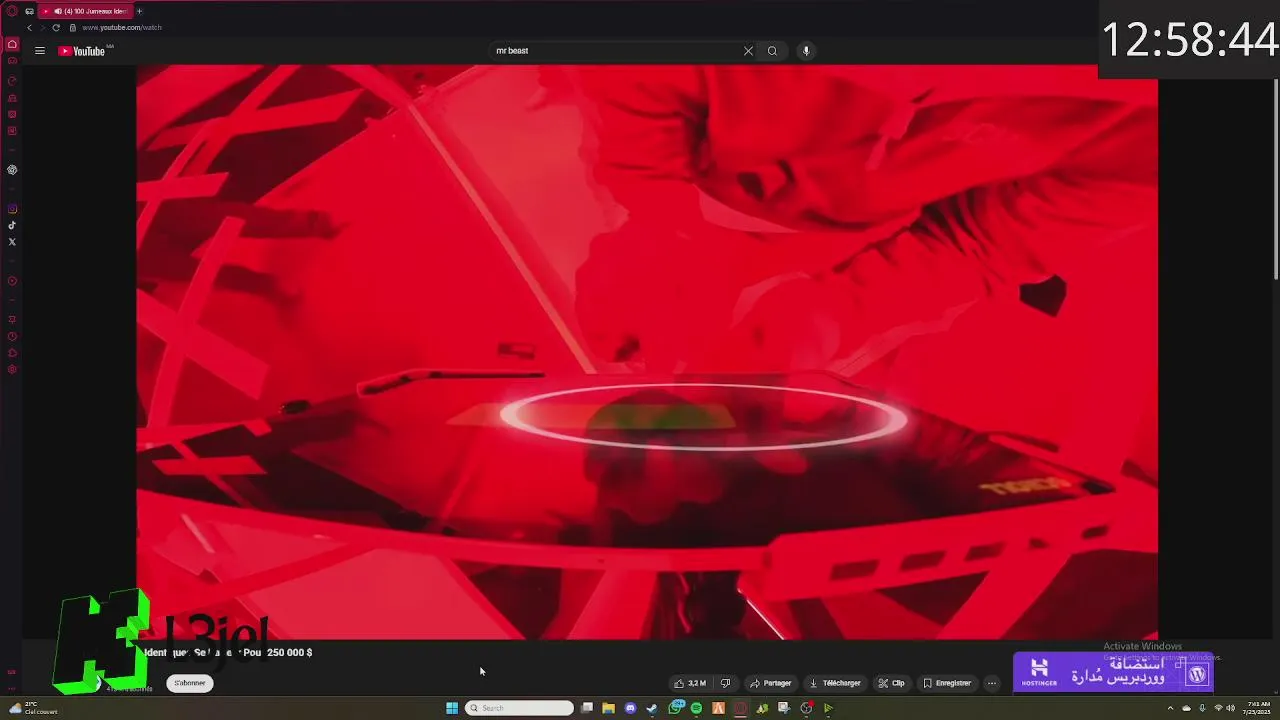Download the video with Télécharger
Image resolution: width=1280 pixels, height=720 pixels.
[x=835, y=683]
